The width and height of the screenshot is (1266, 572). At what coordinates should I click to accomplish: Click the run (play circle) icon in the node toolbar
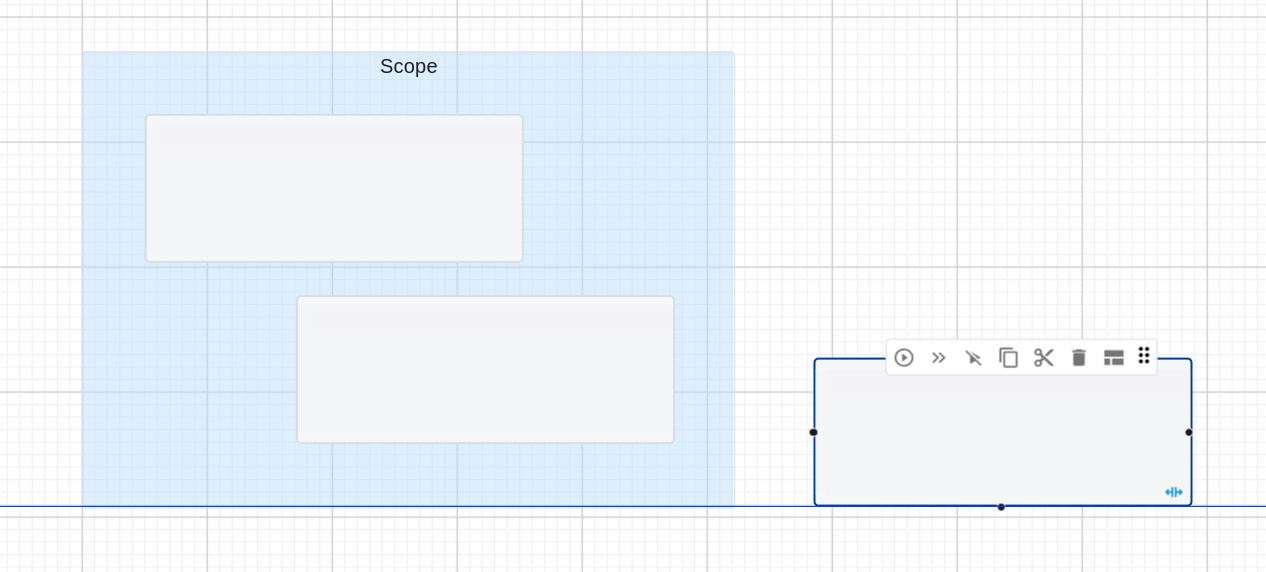[904, 358]
